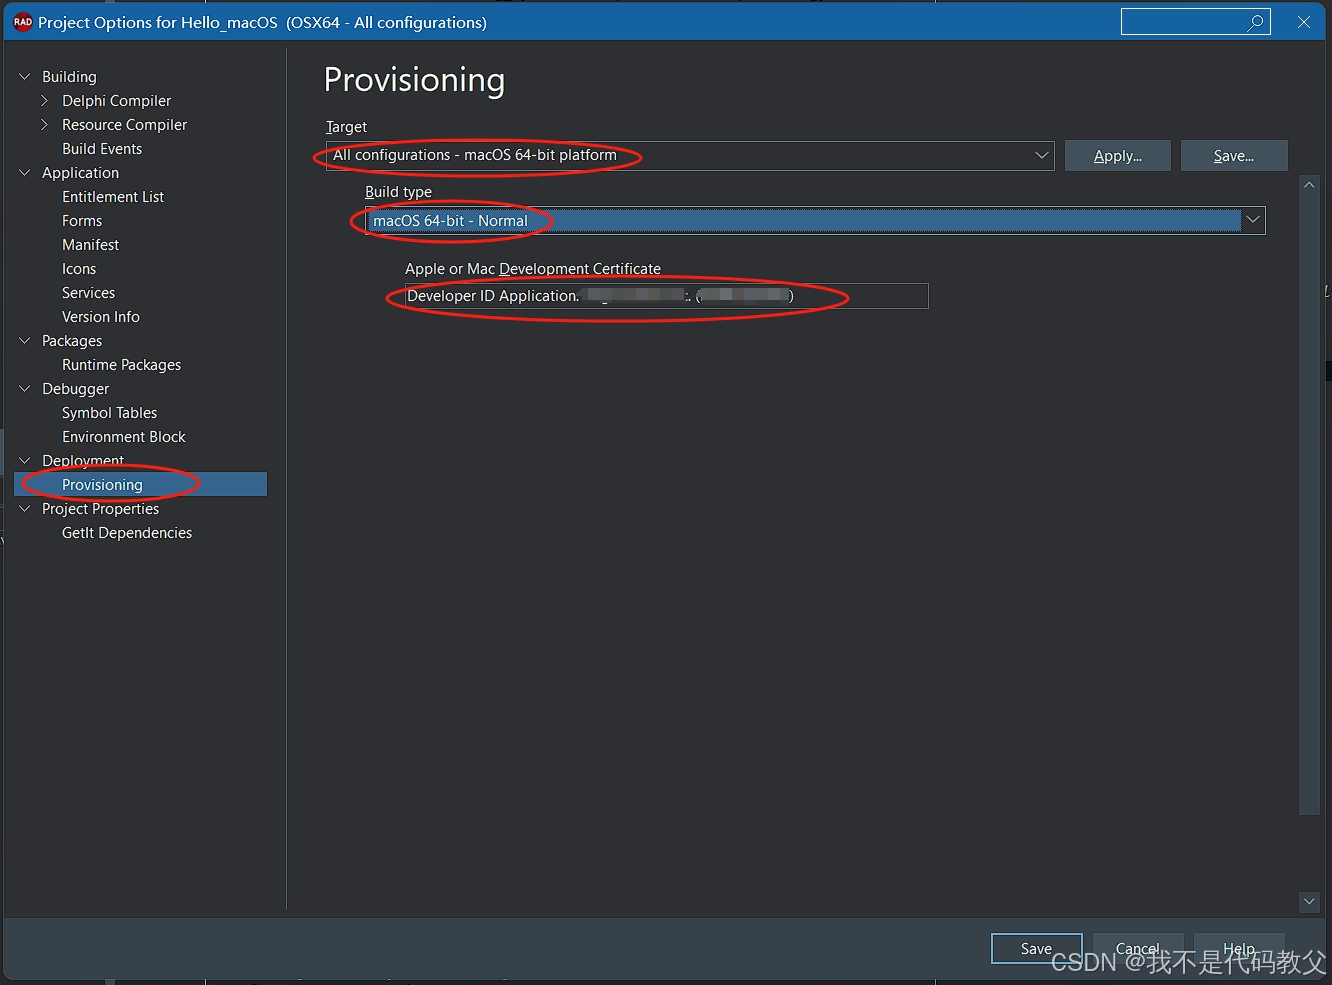Click the Help button
The width and height of the screenshot is (1332, 985).
click(1239, 948)
